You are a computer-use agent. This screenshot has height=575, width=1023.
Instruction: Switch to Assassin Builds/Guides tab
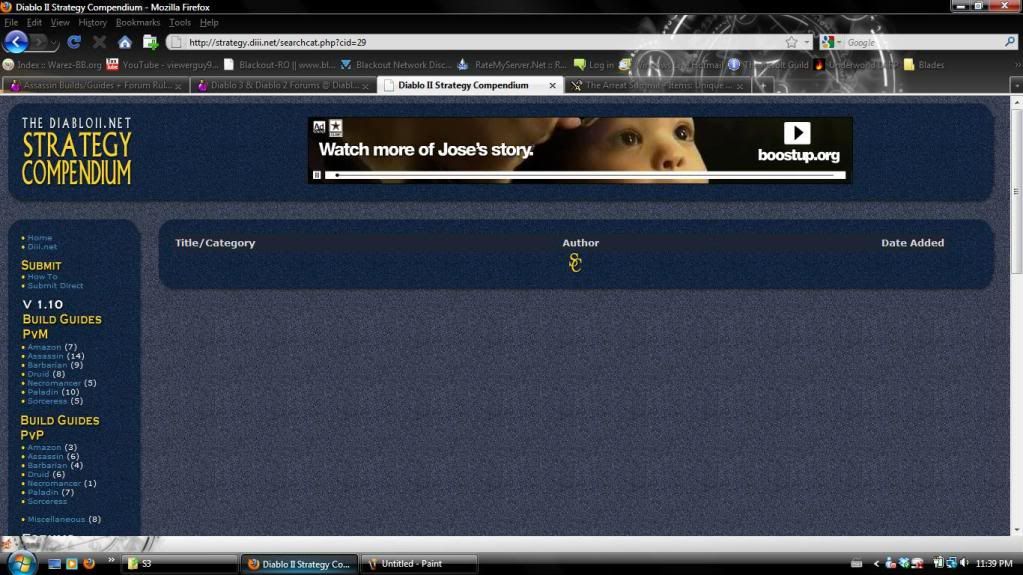(95, 85)
